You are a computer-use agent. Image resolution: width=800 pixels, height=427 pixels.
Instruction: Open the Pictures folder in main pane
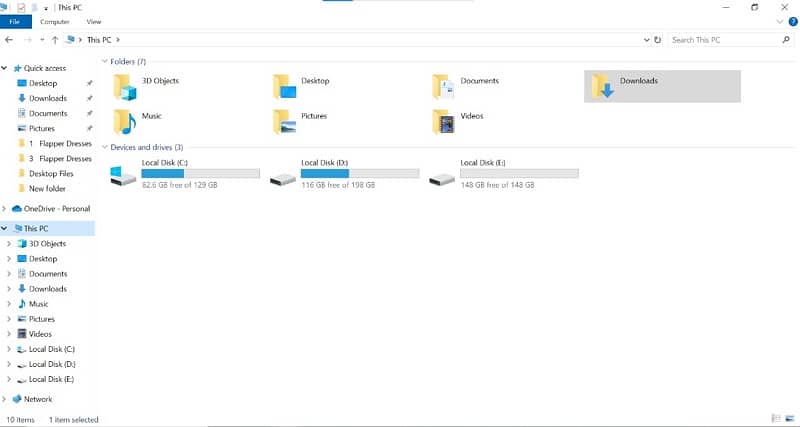click(285, 122)
